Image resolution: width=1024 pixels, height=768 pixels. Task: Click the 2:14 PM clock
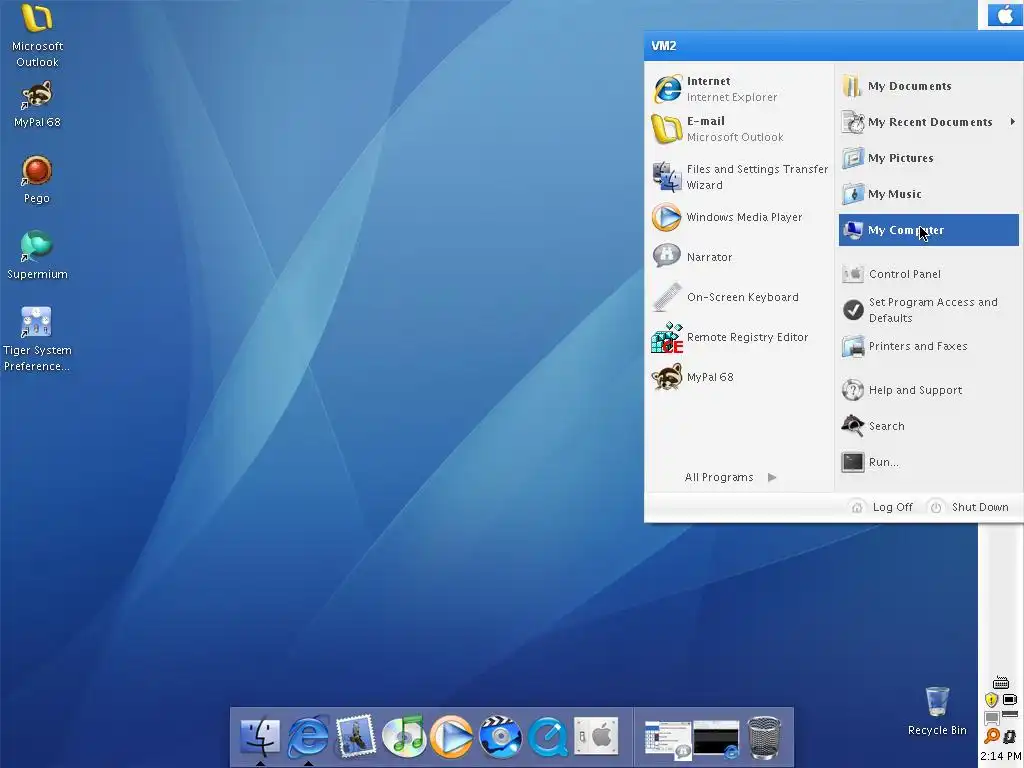pos(1000,756)
